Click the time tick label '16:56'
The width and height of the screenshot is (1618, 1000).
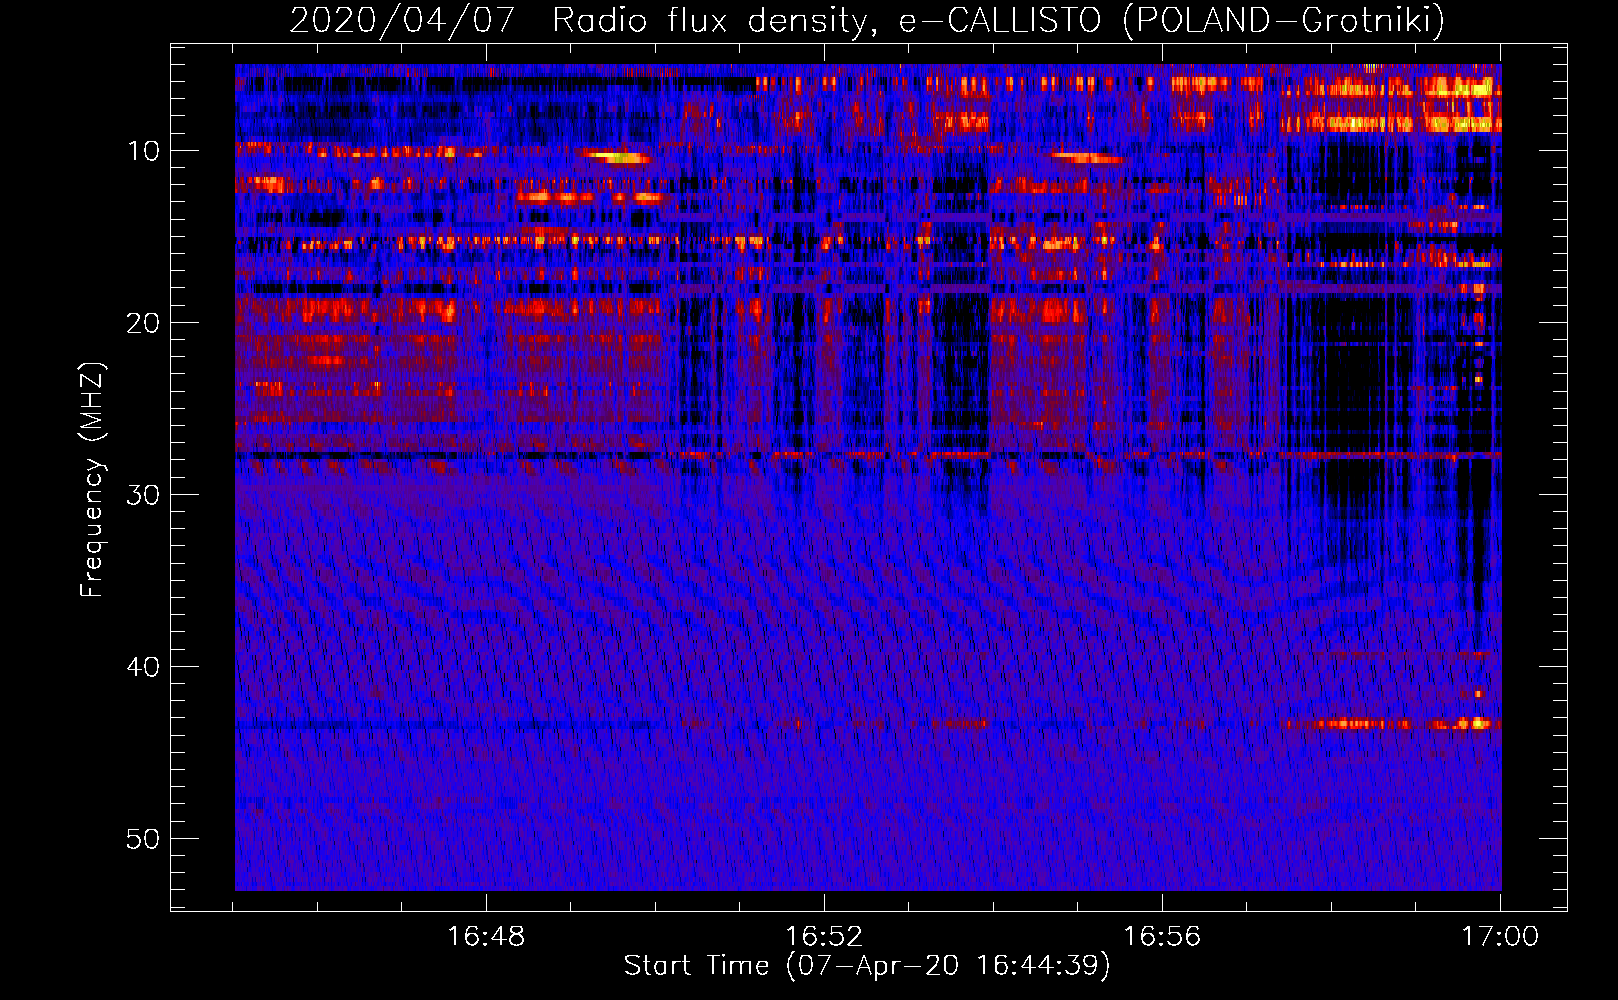[1162, 937]
